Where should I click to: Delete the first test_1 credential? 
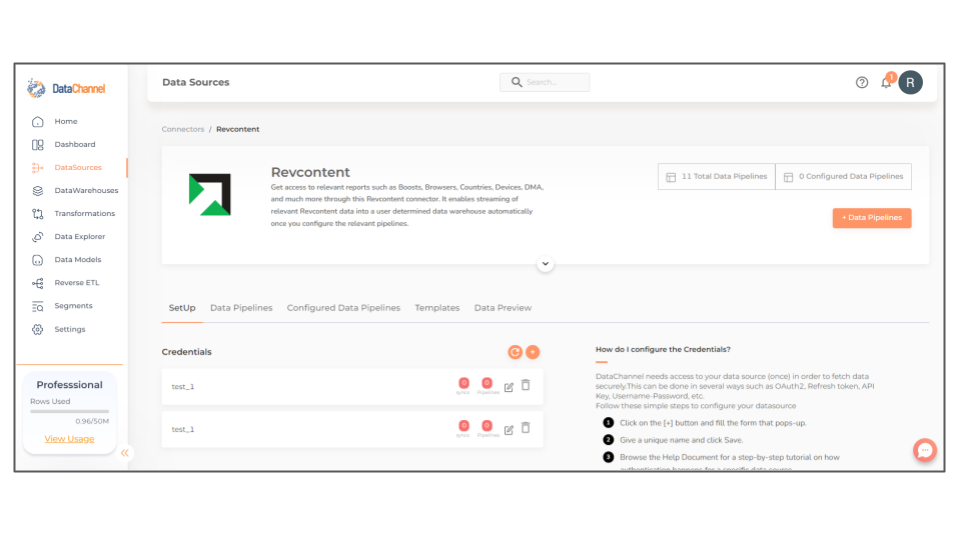pos(525,385)
